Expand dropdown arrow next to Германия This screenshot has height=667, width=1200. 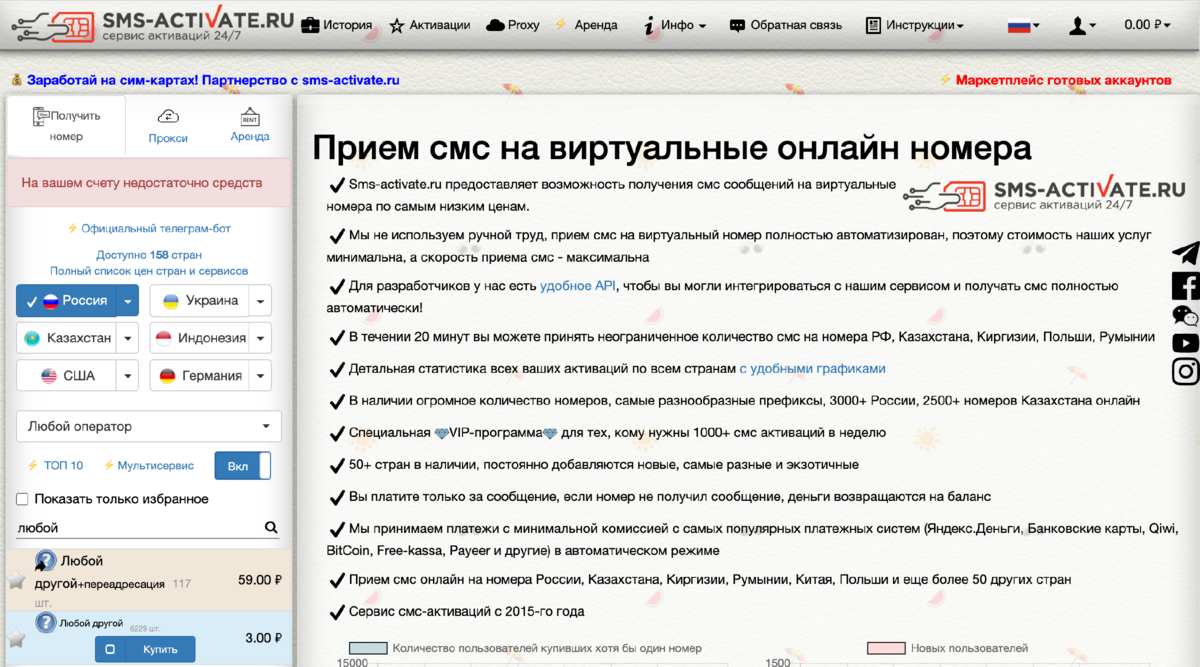[259, 376]
